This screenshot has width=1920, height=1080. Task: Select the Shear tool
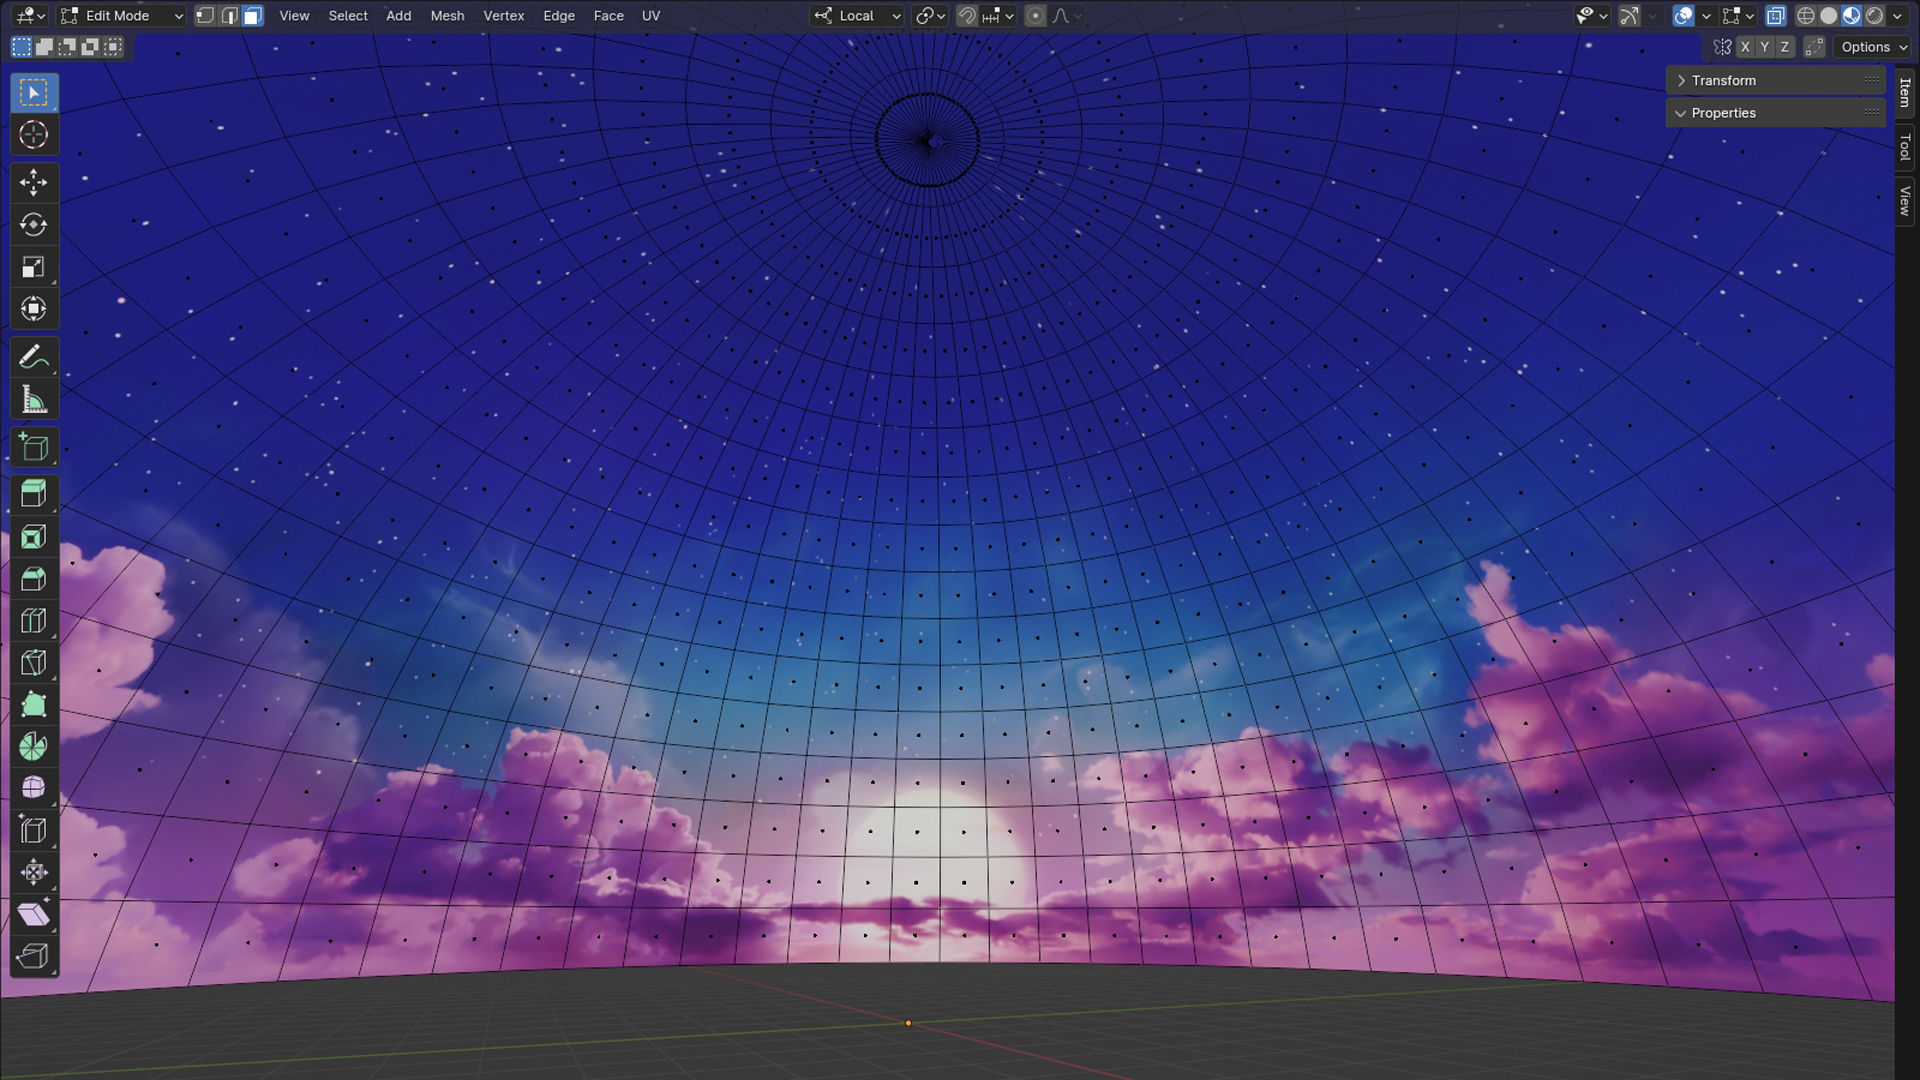[x=34, y=914]
